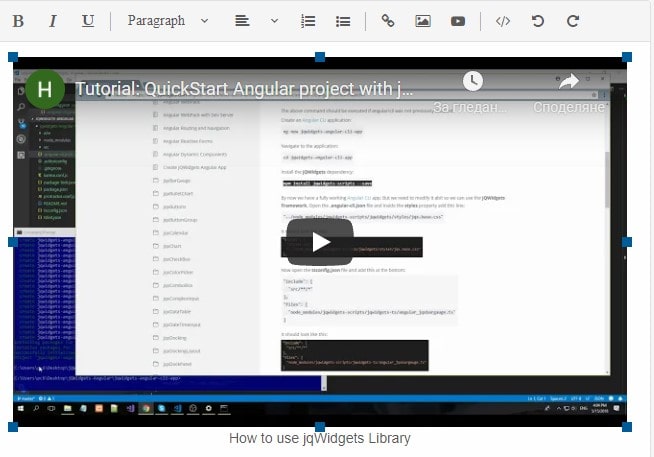Image resolution: width=654 pixels, height=457 pixels.
Task: Click the top-center resize handle of video
Action: [320, 57]
